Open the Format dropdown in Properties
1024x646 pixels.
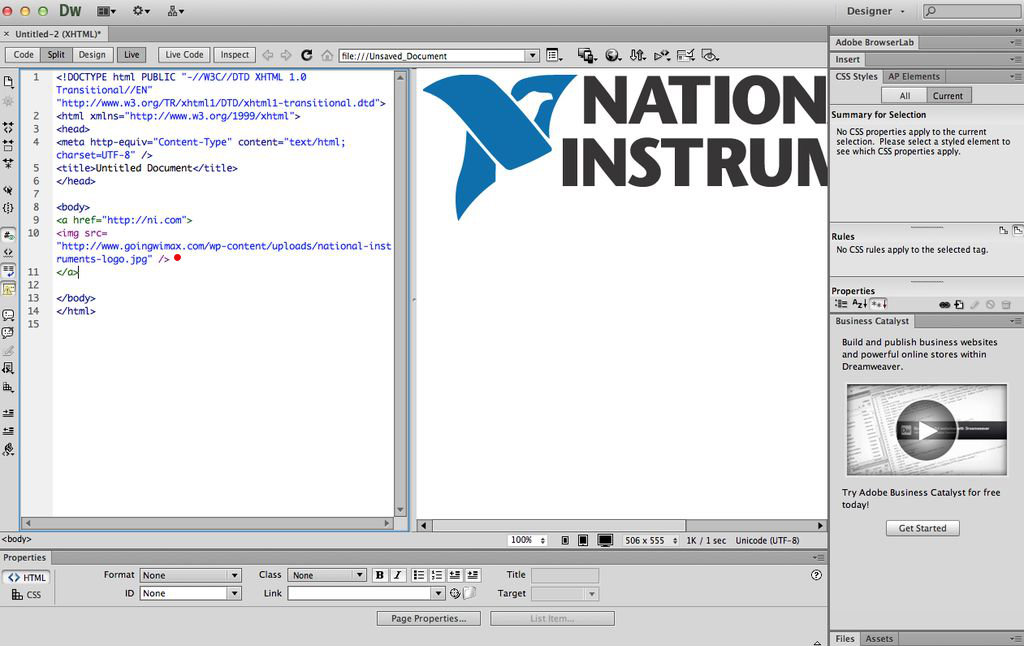coord(191,575)
